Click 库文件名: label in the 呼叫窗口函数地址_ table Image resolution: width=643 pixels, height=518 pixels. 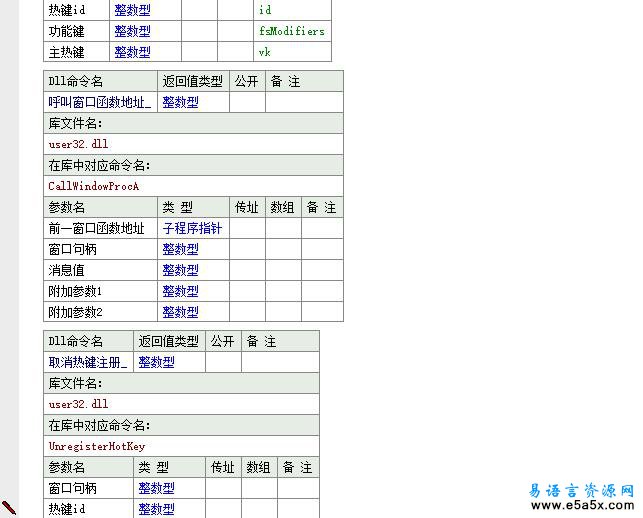point(75,123)
